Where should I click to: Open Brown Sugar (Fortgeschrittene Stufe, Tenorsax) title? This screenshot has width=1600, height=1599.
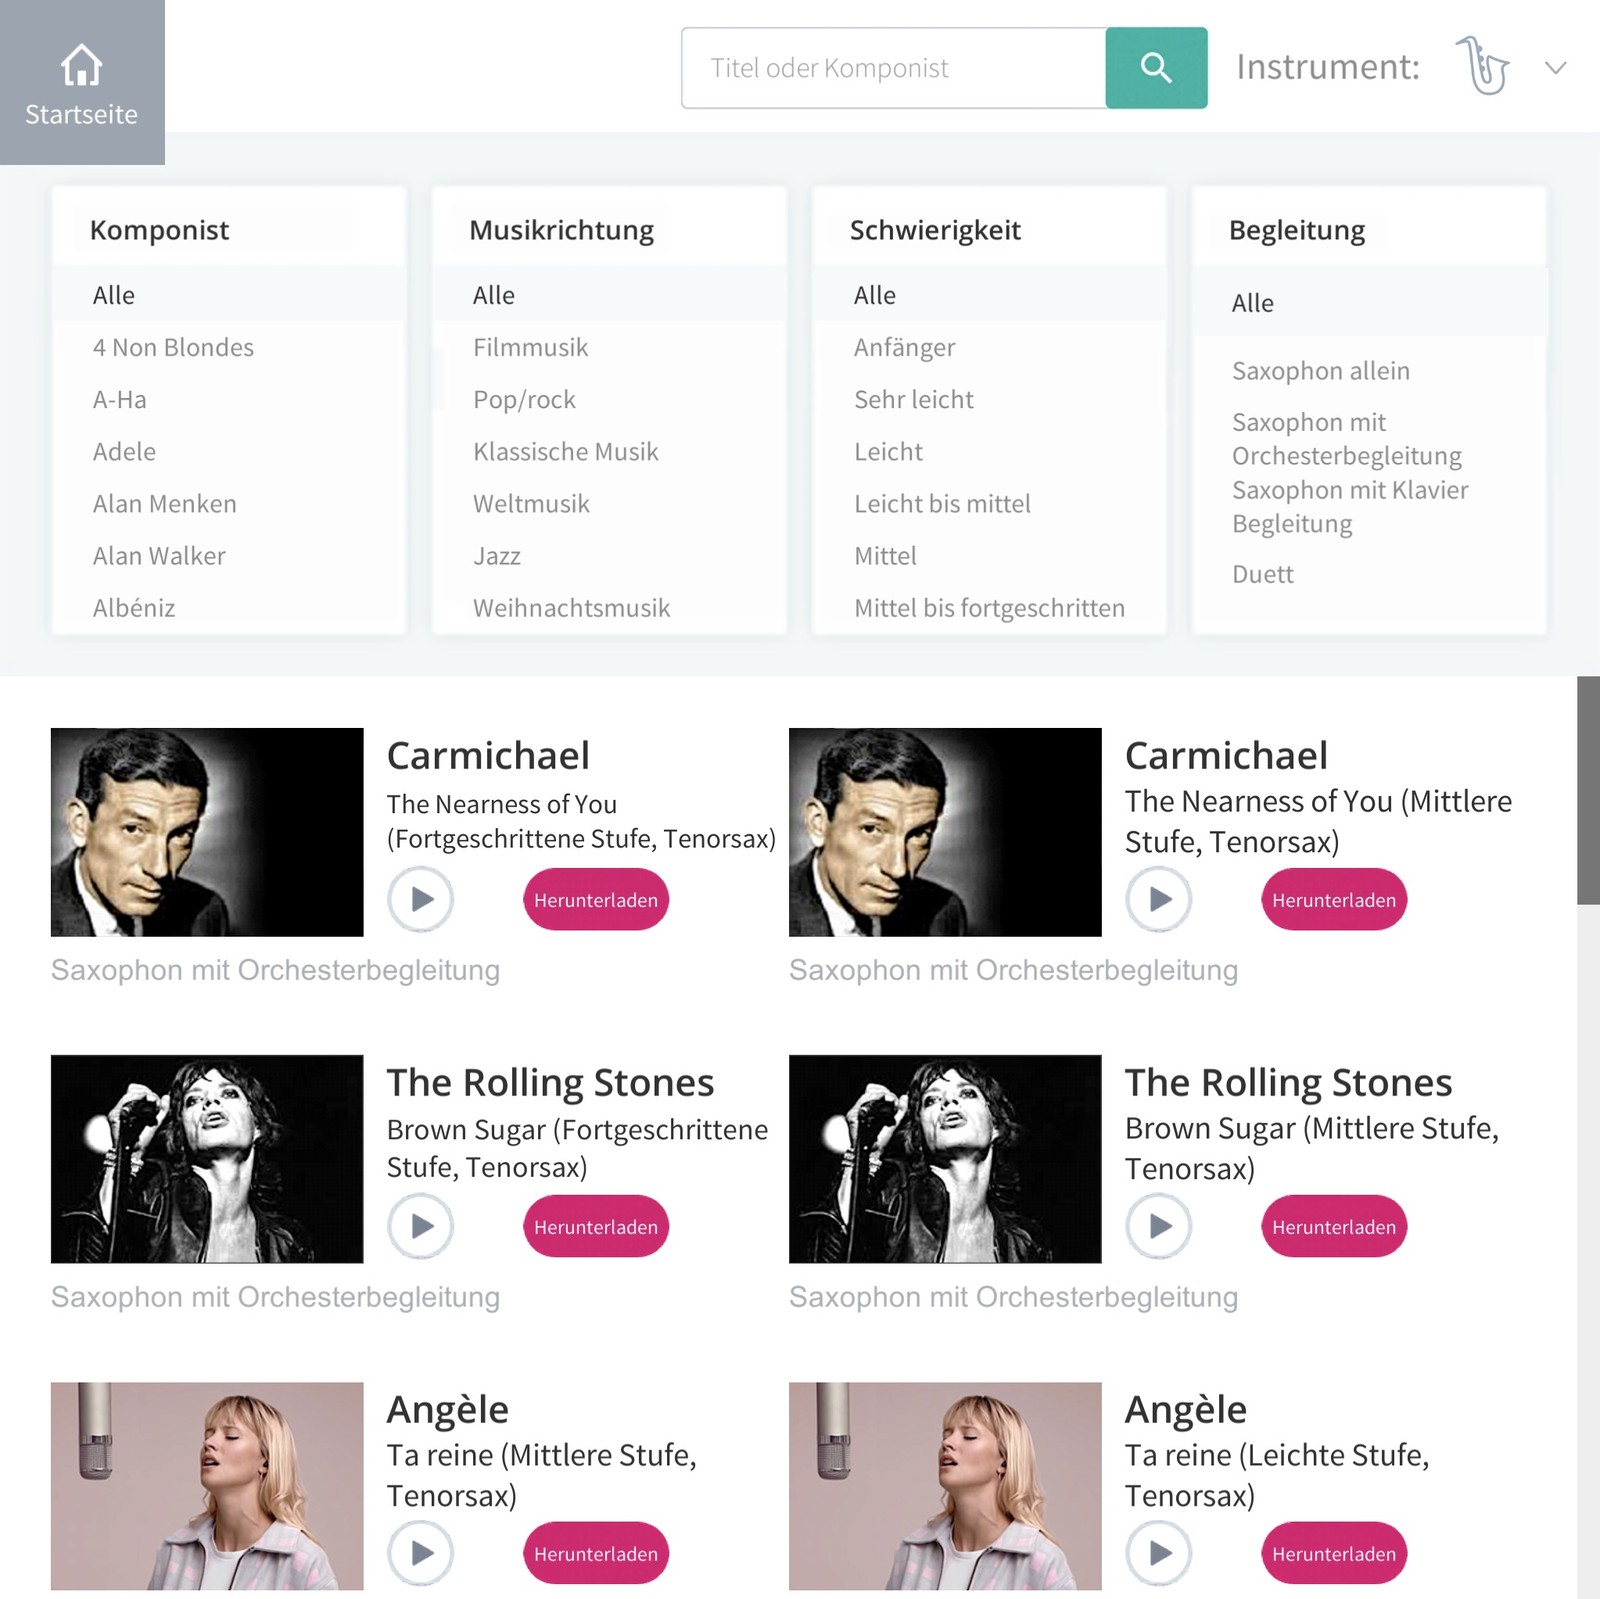pyautogui.click(x=577, y=1148)
